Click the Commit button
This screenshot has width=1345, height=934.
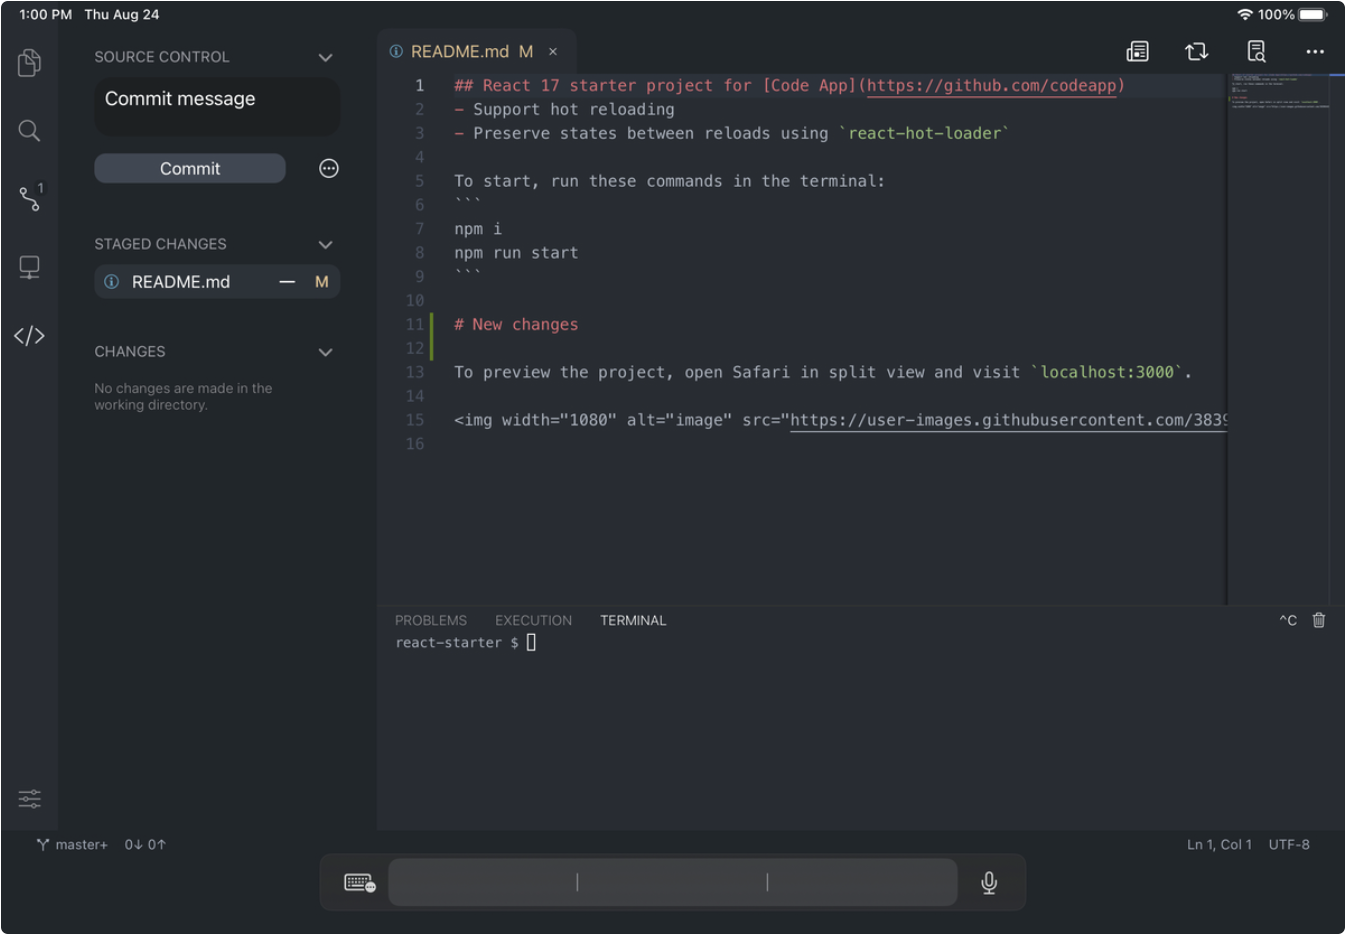click(190, 168)
